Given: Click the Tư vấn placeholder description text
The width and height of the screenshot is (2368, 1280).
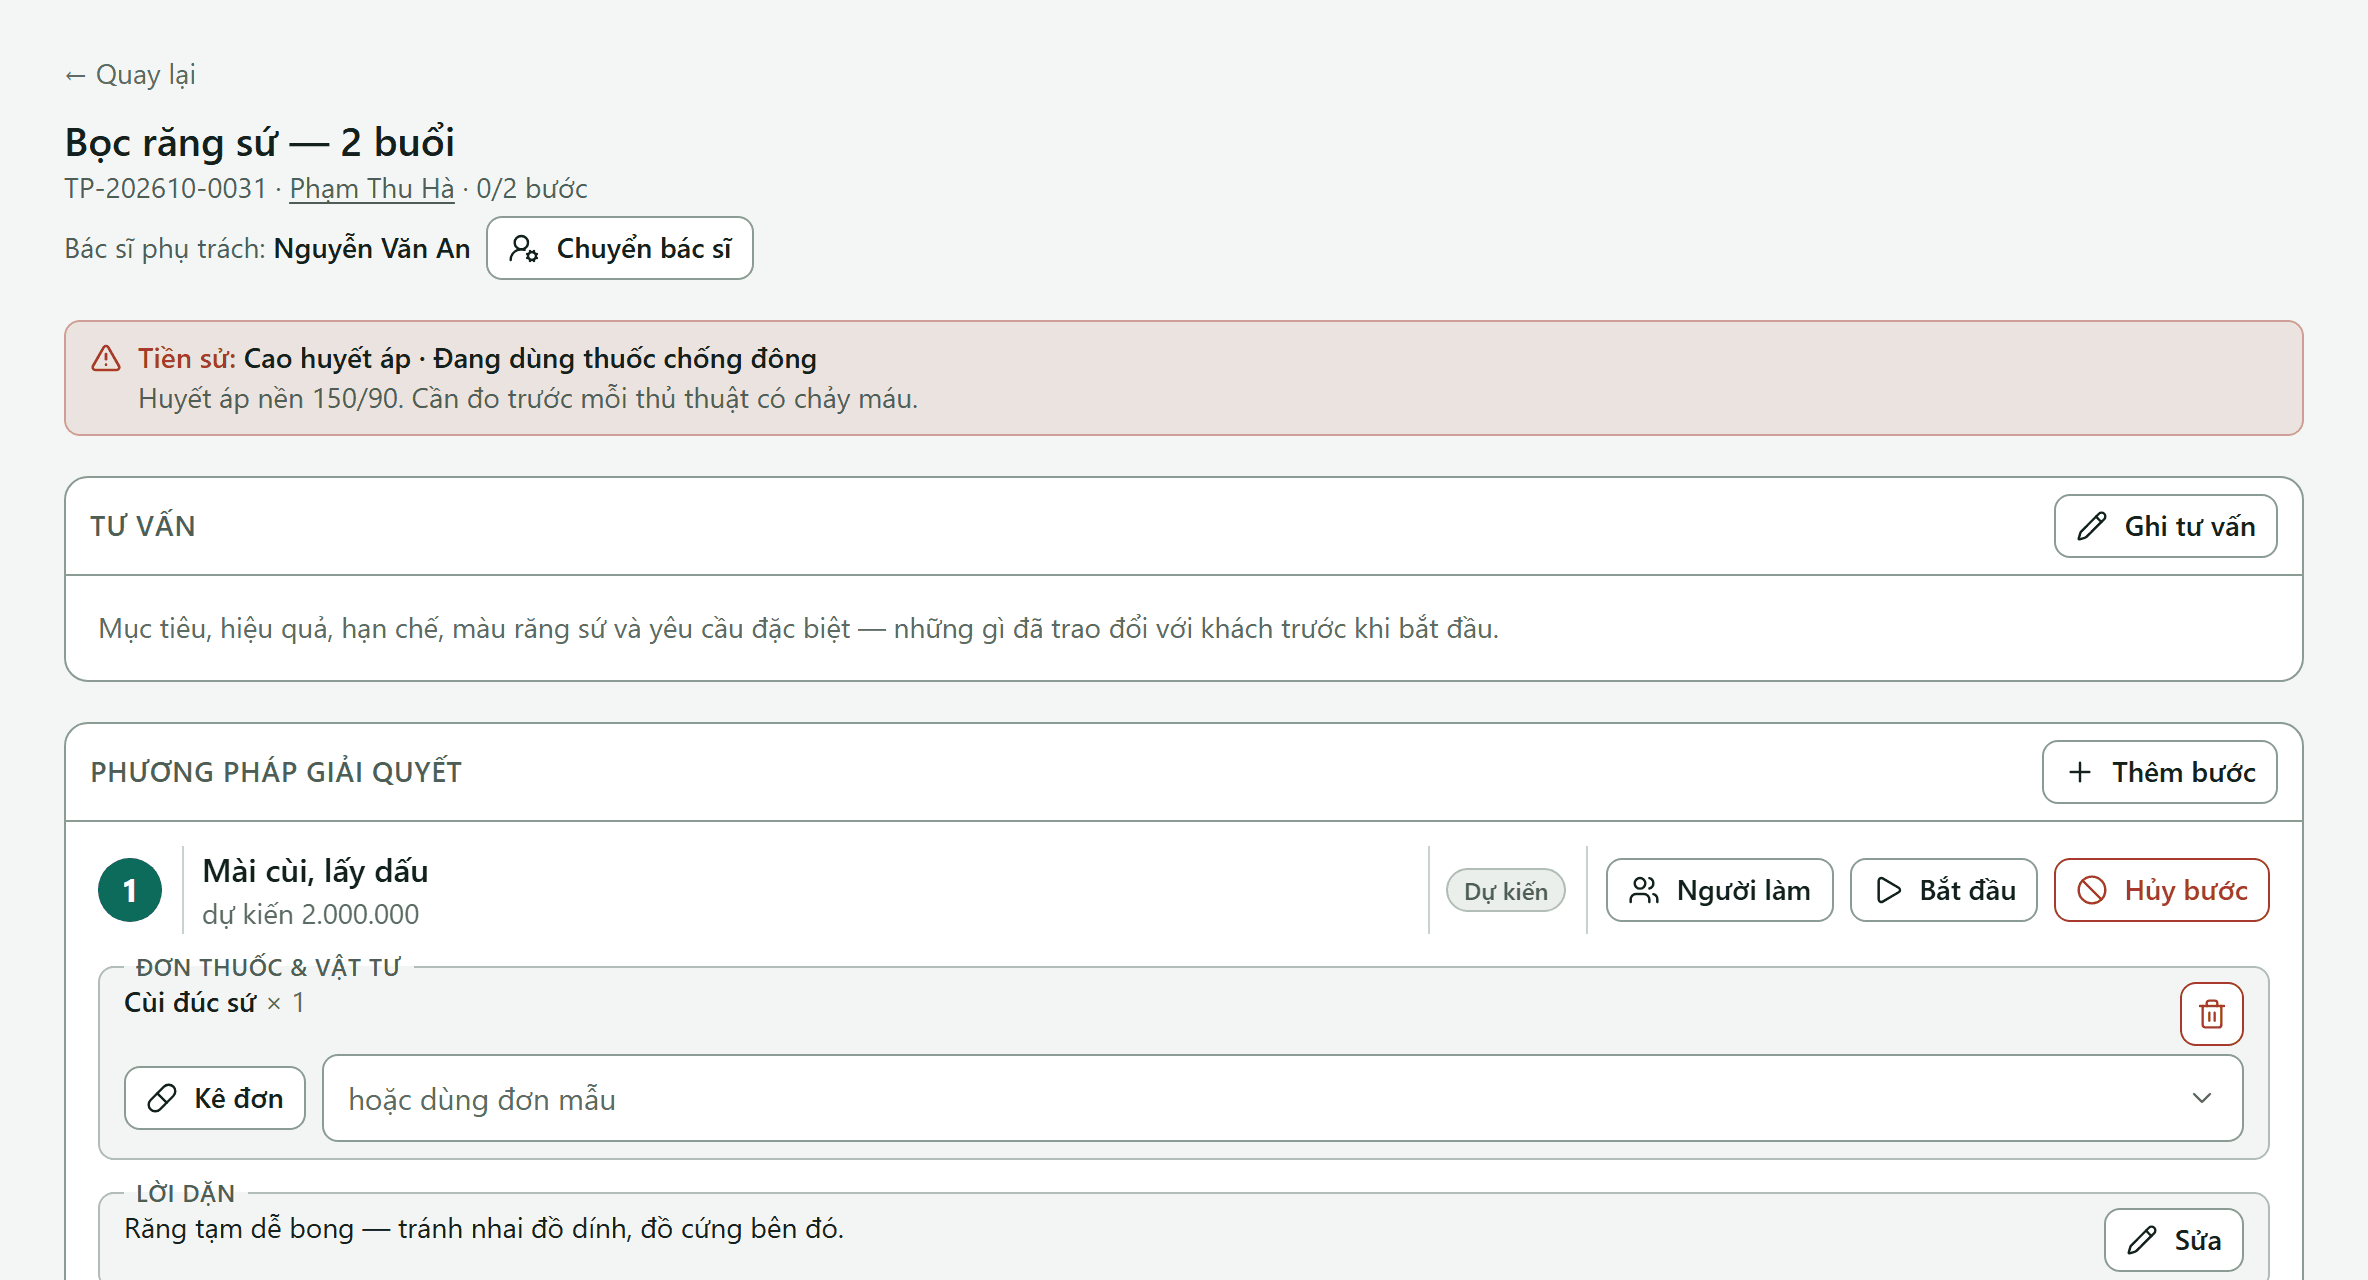Looking at the screenshot, I should click(x=798, y=628).
